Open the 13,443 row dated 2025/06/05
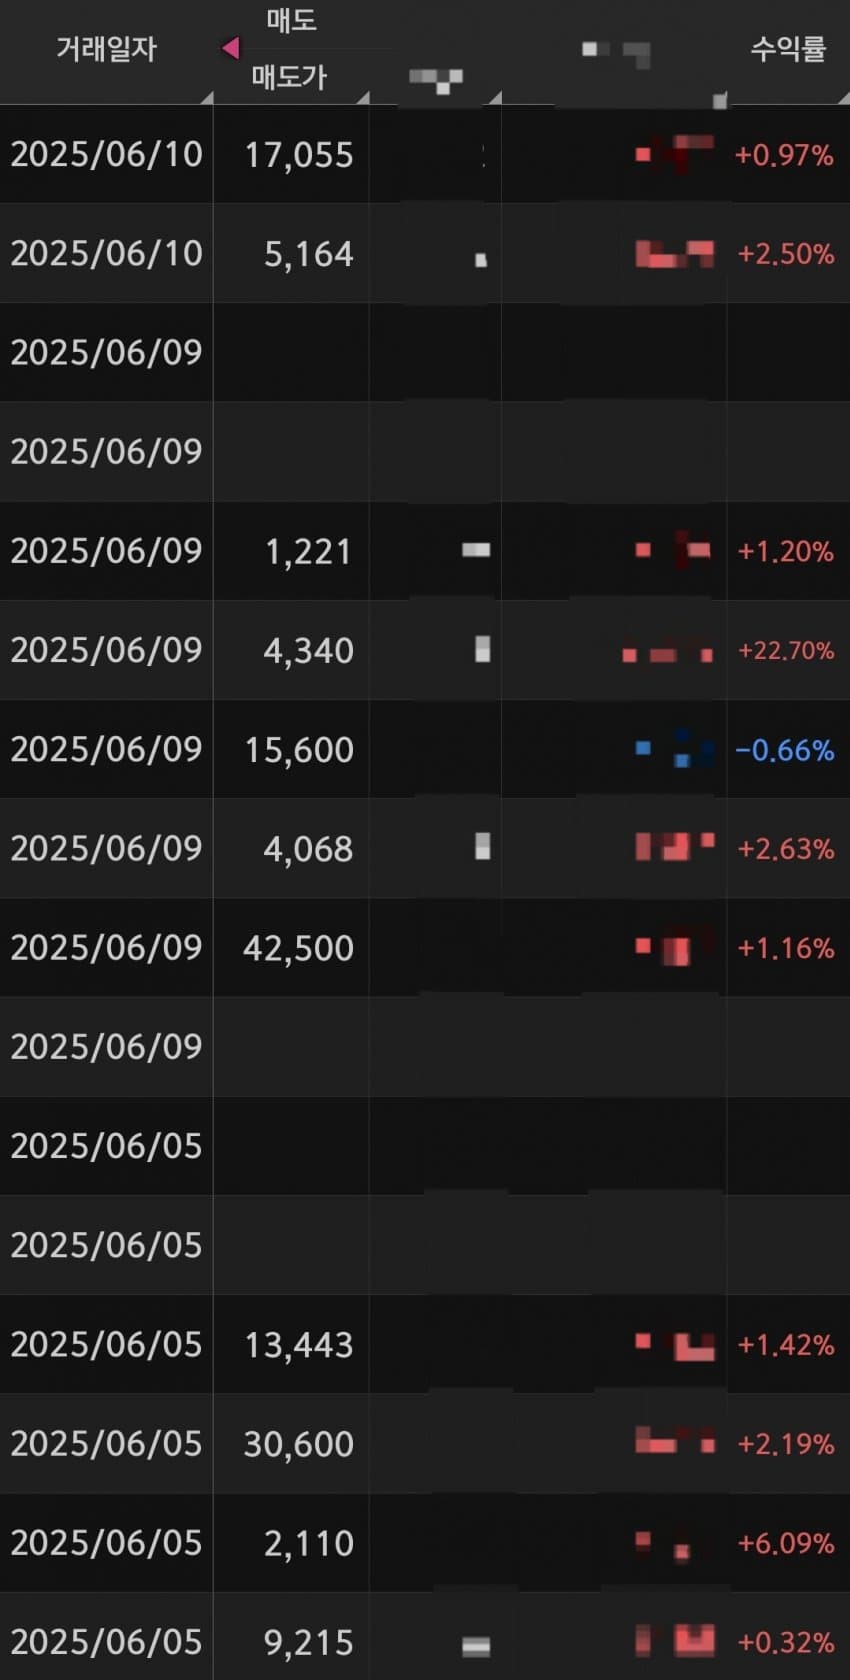Screen dimensions: 850x1680 click(425, 1344)
